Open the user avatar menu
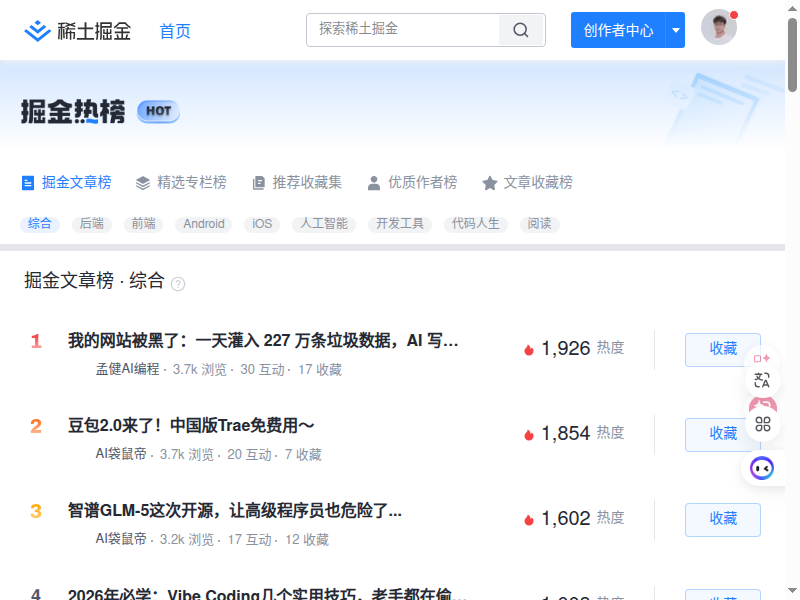 pos(718,28)
